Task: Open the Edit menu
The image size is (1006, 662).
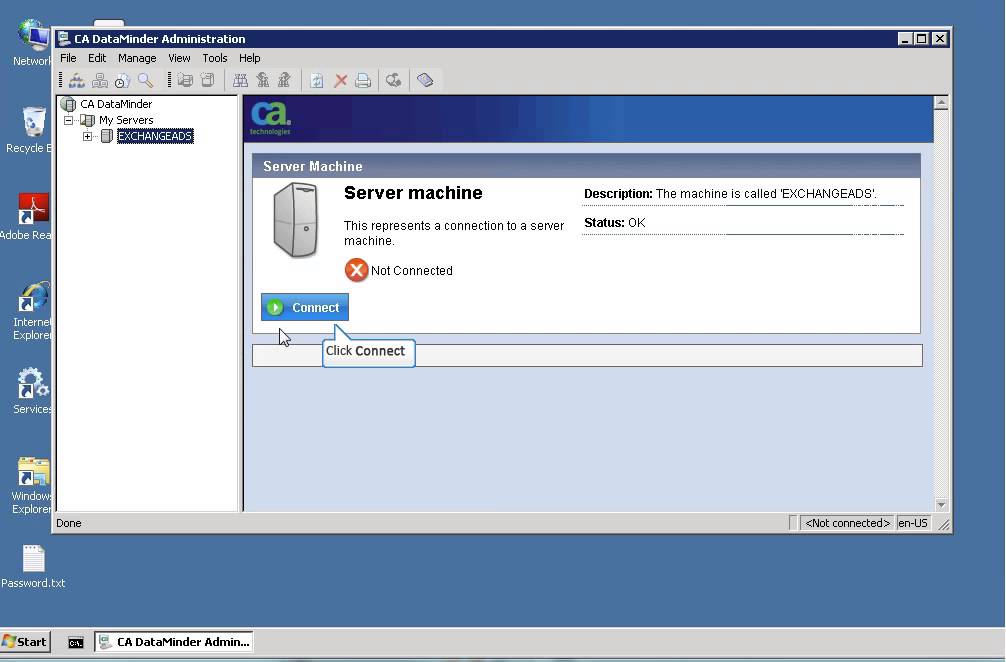Action: point(97,58)
